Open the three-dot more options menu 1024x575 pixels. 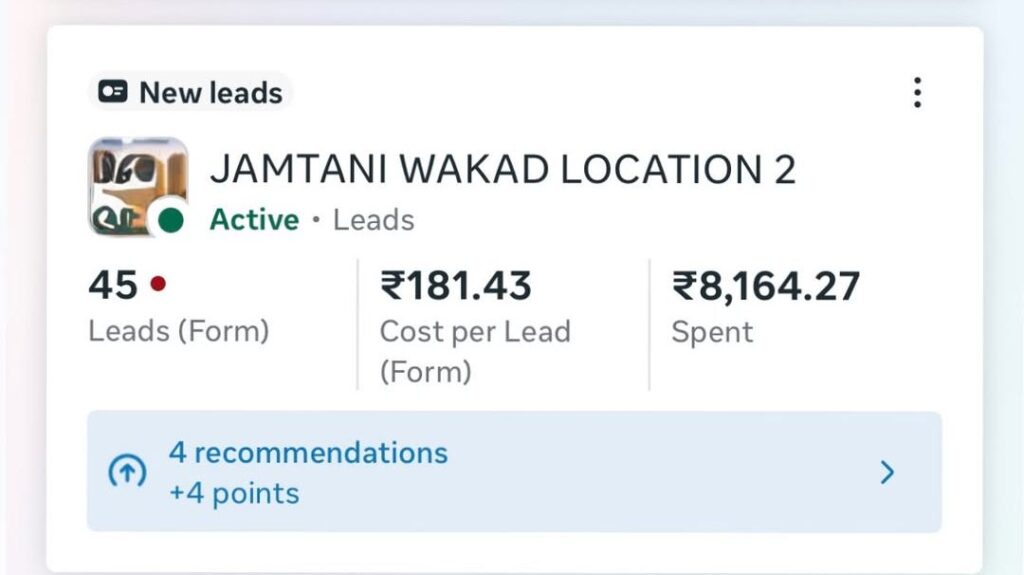coord(917,92)
